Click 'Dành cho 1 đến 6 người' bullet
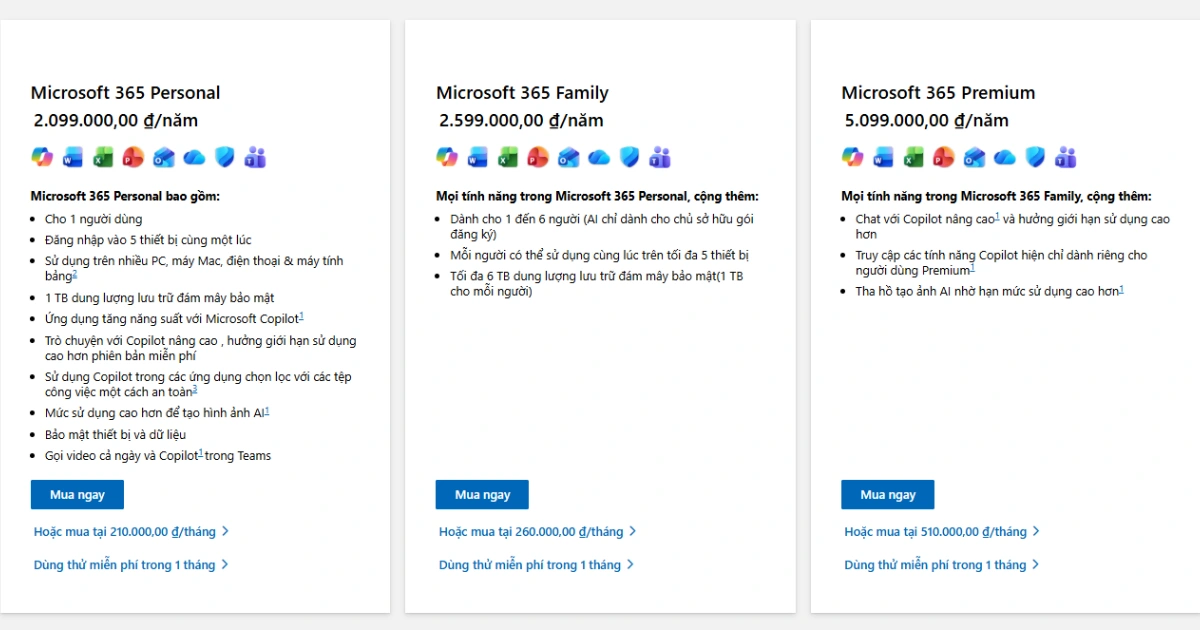 click(x=602, y=226)
